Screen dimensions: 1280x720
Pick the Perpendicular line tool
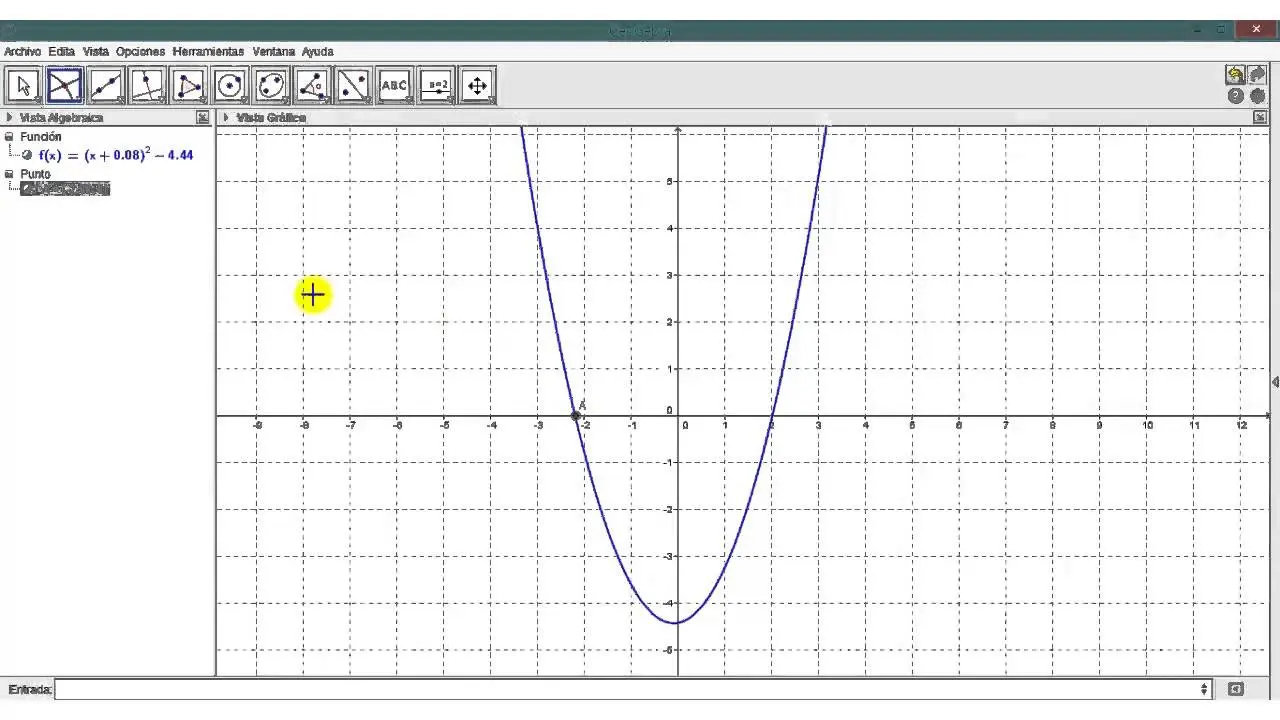pyautogui.click(x=147, y=86)
